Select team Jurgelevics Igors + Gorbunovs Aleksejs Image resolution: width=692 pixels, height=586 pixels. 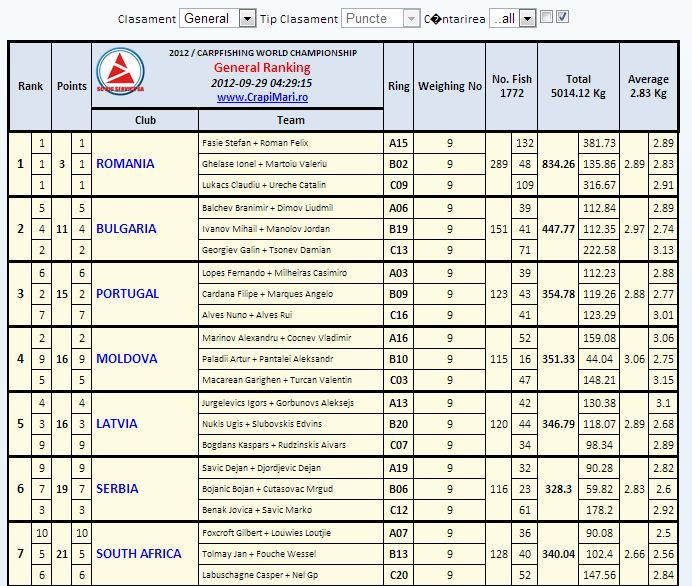pyautogui.click(x=278, y=403)
